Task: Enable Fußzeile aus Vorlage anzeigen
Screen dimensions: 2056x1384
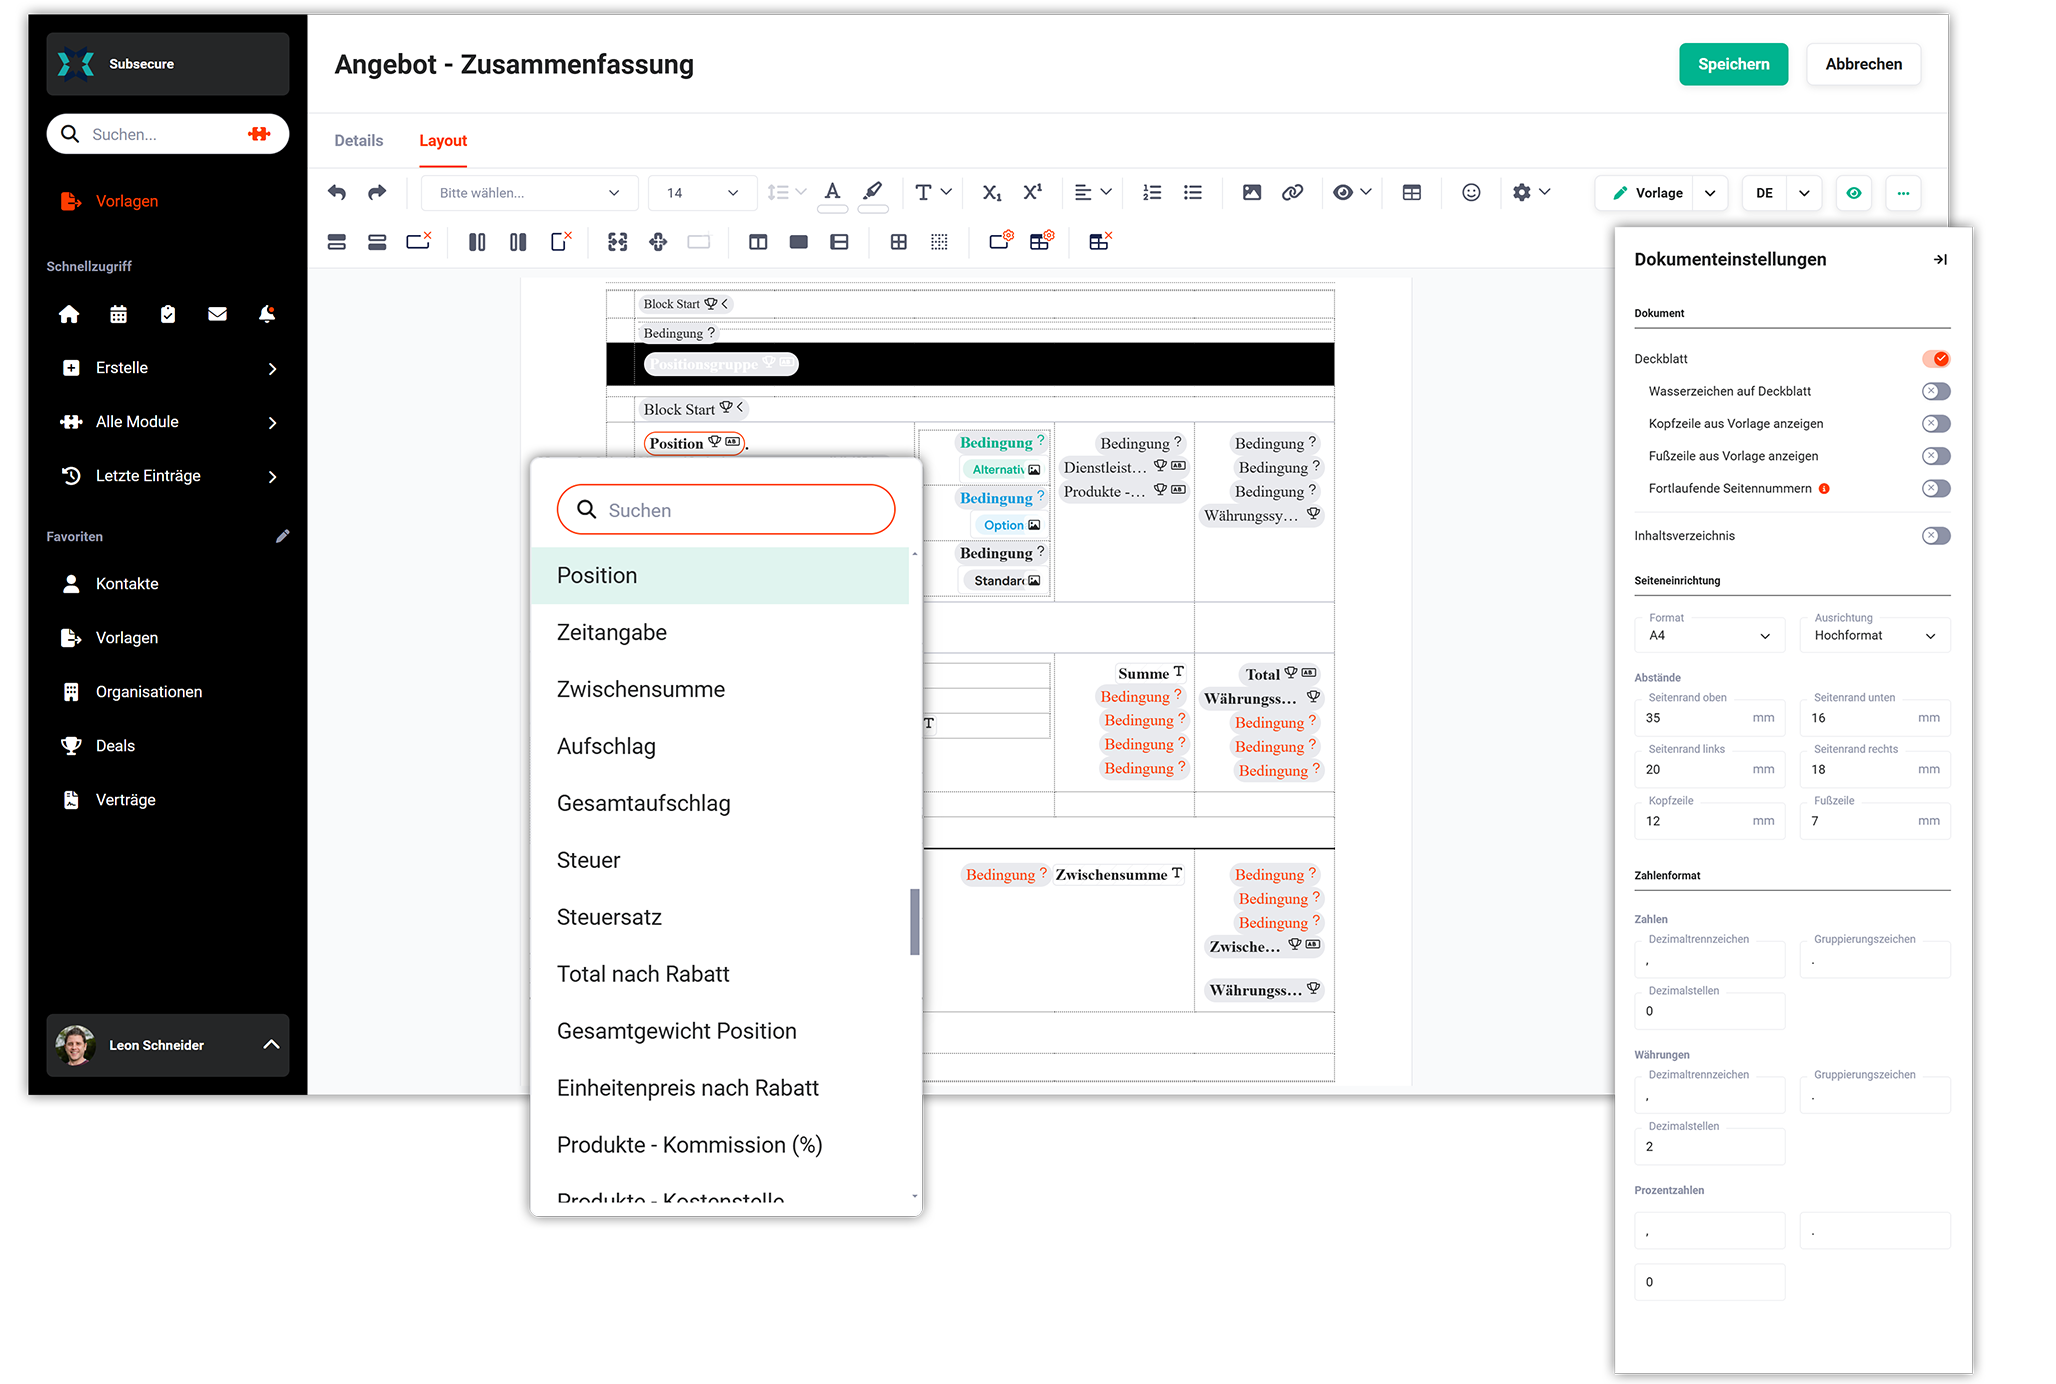Action: (1936, 456)
